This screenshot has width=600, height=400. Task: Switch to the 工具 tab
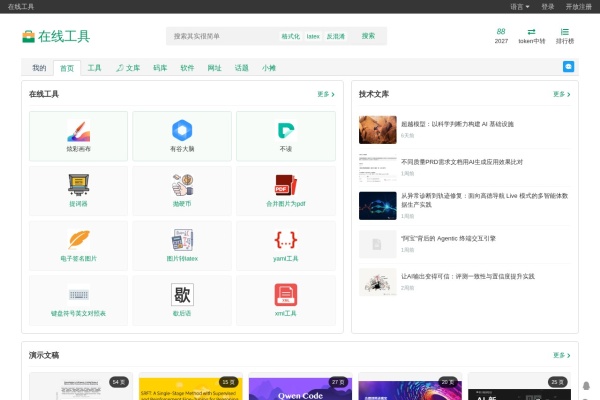coord(95,68)
